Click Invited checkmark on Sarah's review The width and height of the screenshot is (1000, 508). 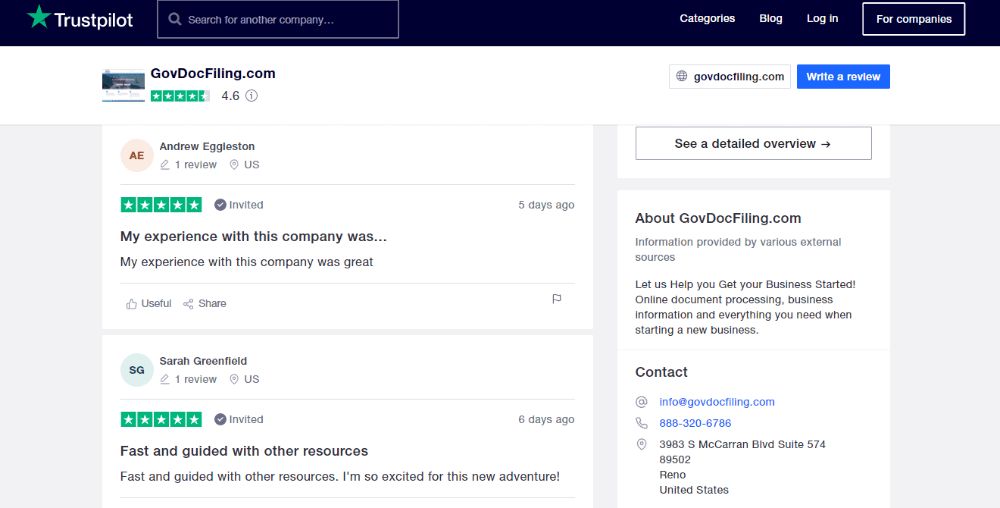[220, 419]
